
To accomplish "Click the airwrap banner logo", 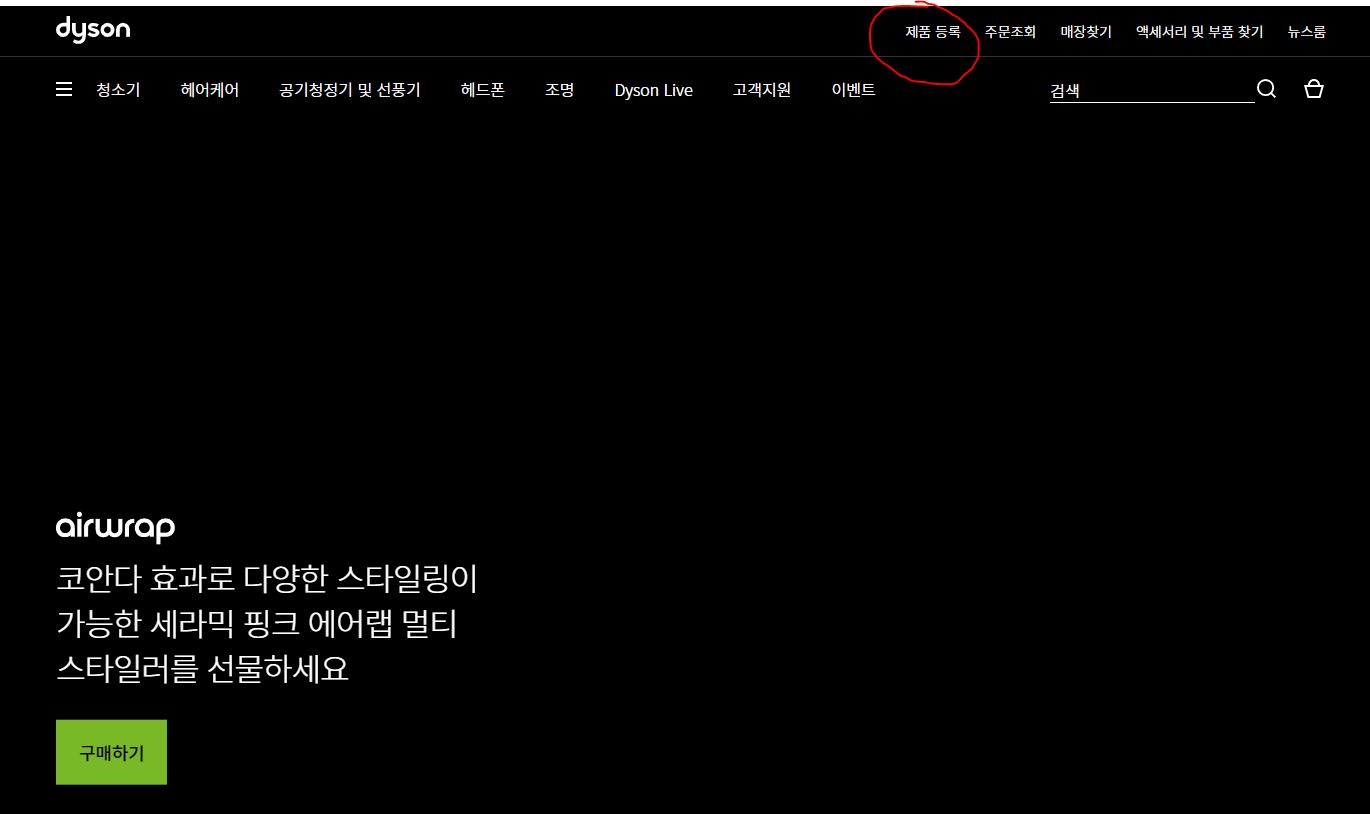I will pos(116,528).
